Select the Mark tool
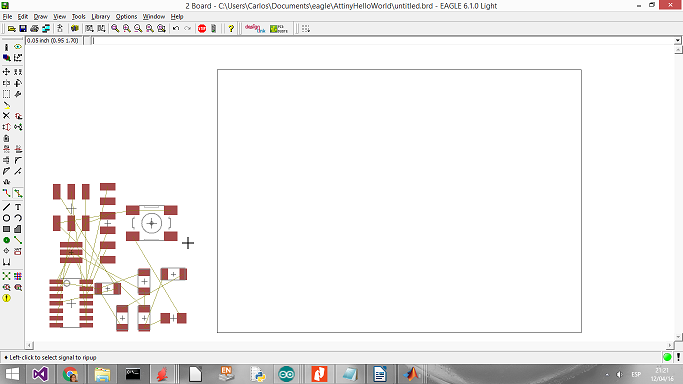The width and height of the screenshot is (683, 384). coord(18,57)
